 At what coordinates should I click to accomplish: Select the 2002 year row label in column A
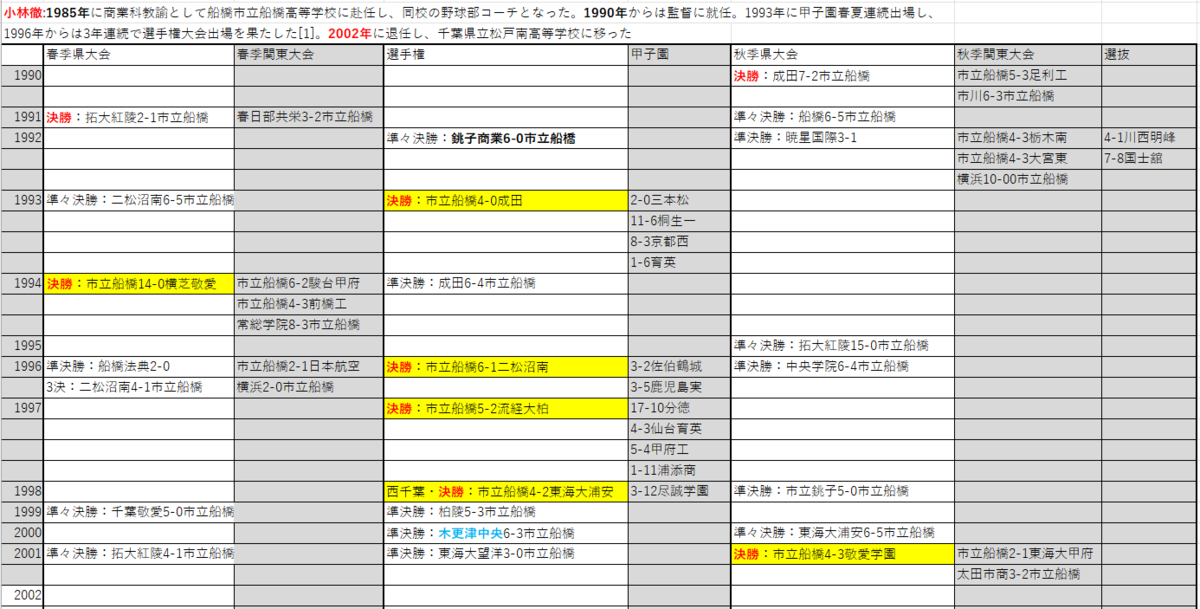(22, 595)
